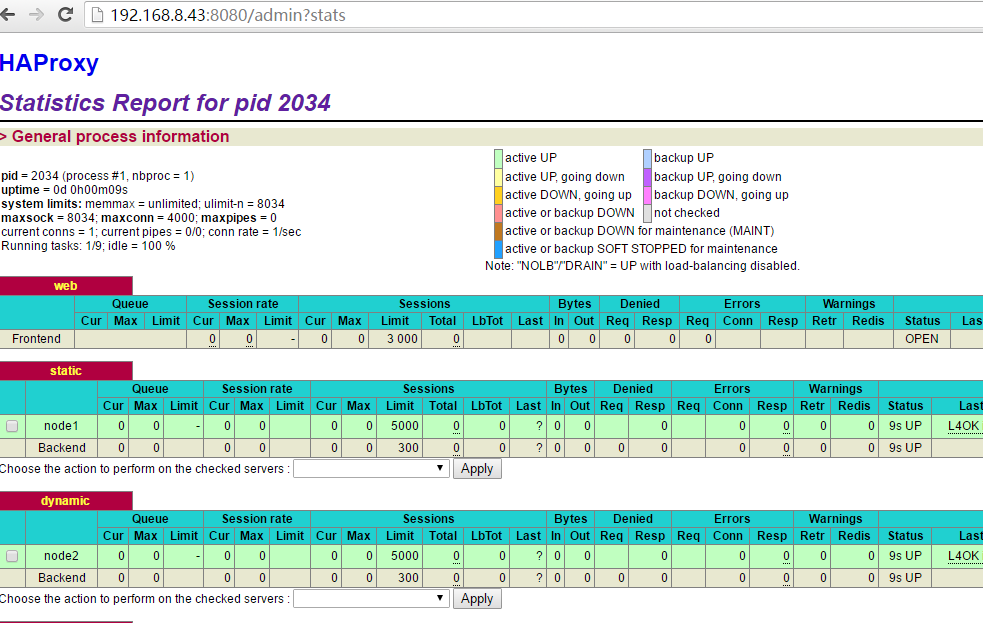Open the node1 server name link
The image size is (983, 623).
[x=61, y=426]
